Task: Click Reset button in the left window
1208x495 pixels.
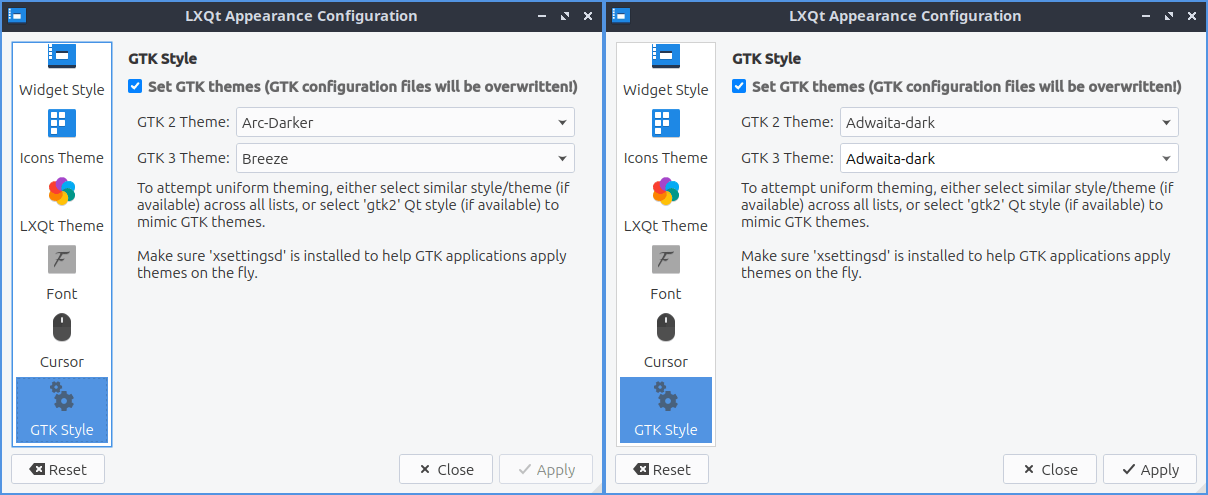Action: click(x=58, y=469)
